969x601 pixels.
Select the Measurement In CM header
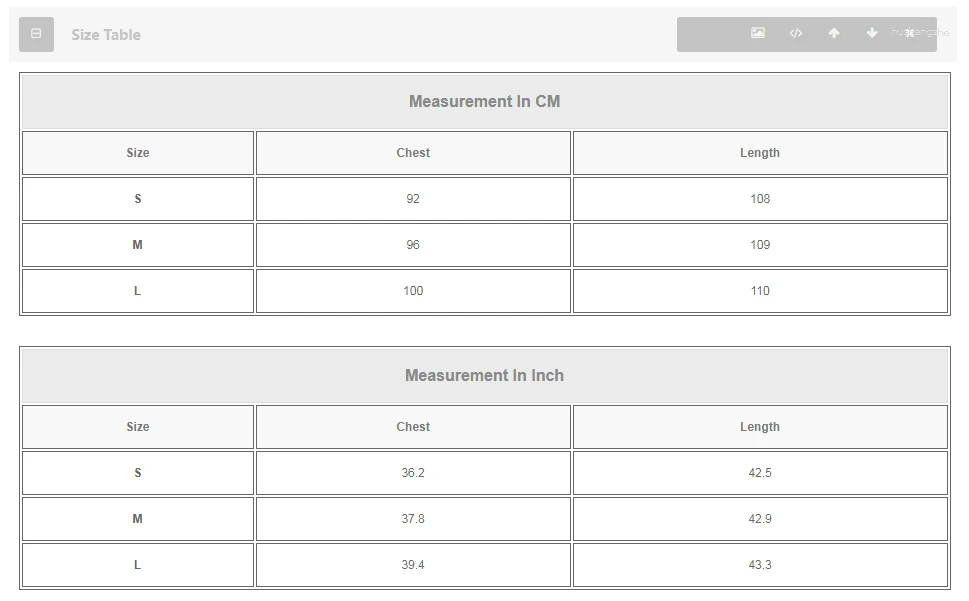[484, 101]
